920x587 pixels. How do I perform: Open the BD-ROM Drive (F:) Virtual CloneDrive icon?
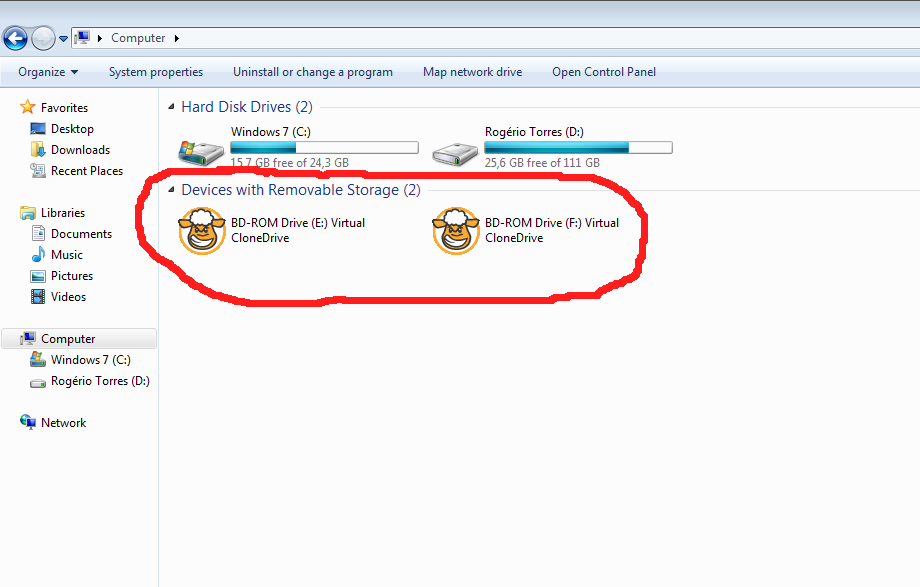tap(456, 232)
